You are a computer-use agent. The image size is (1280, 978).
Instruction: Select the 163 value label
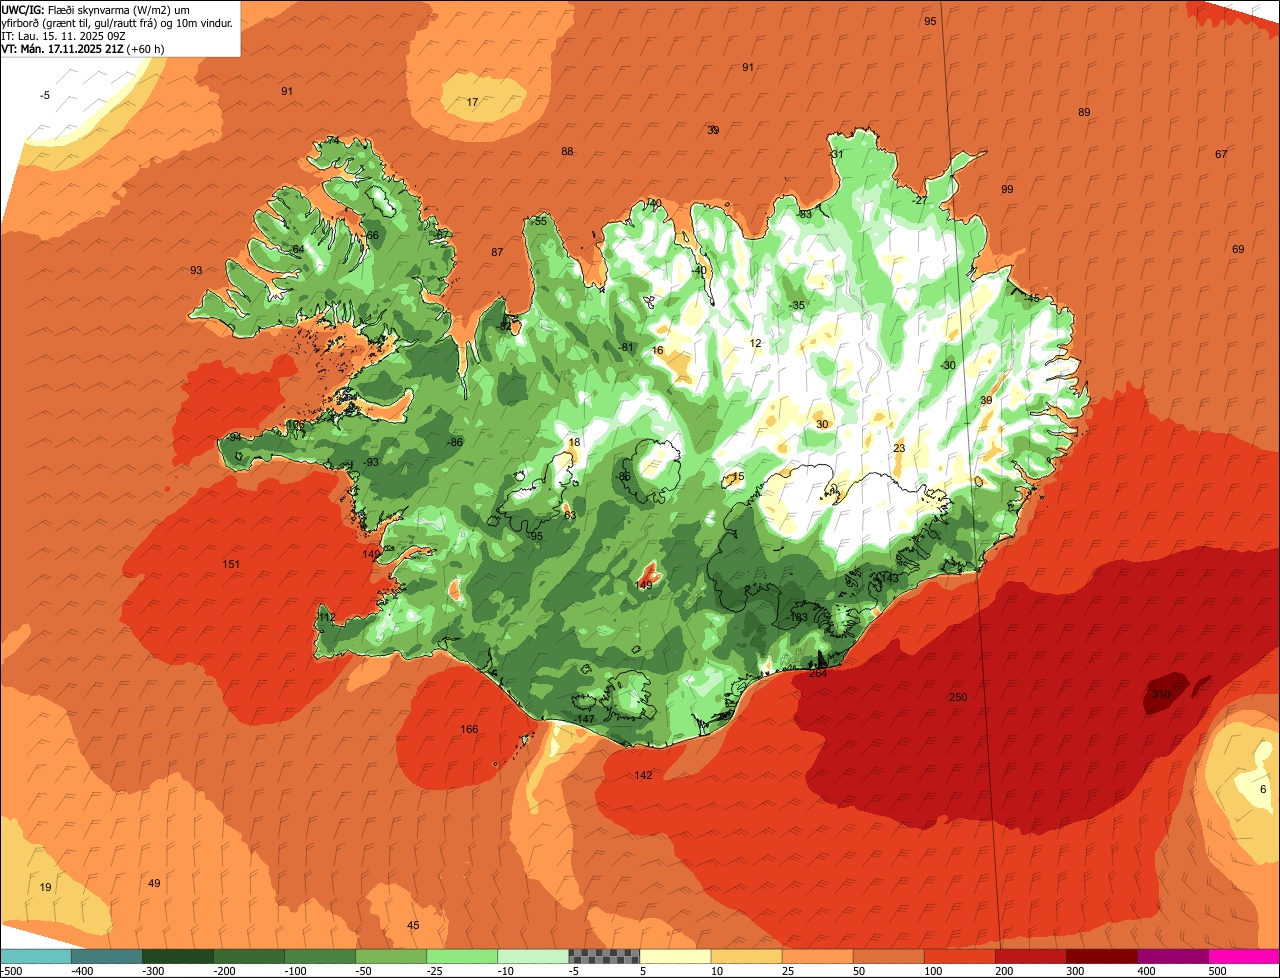pyautogui.click(x=799, y=617)
